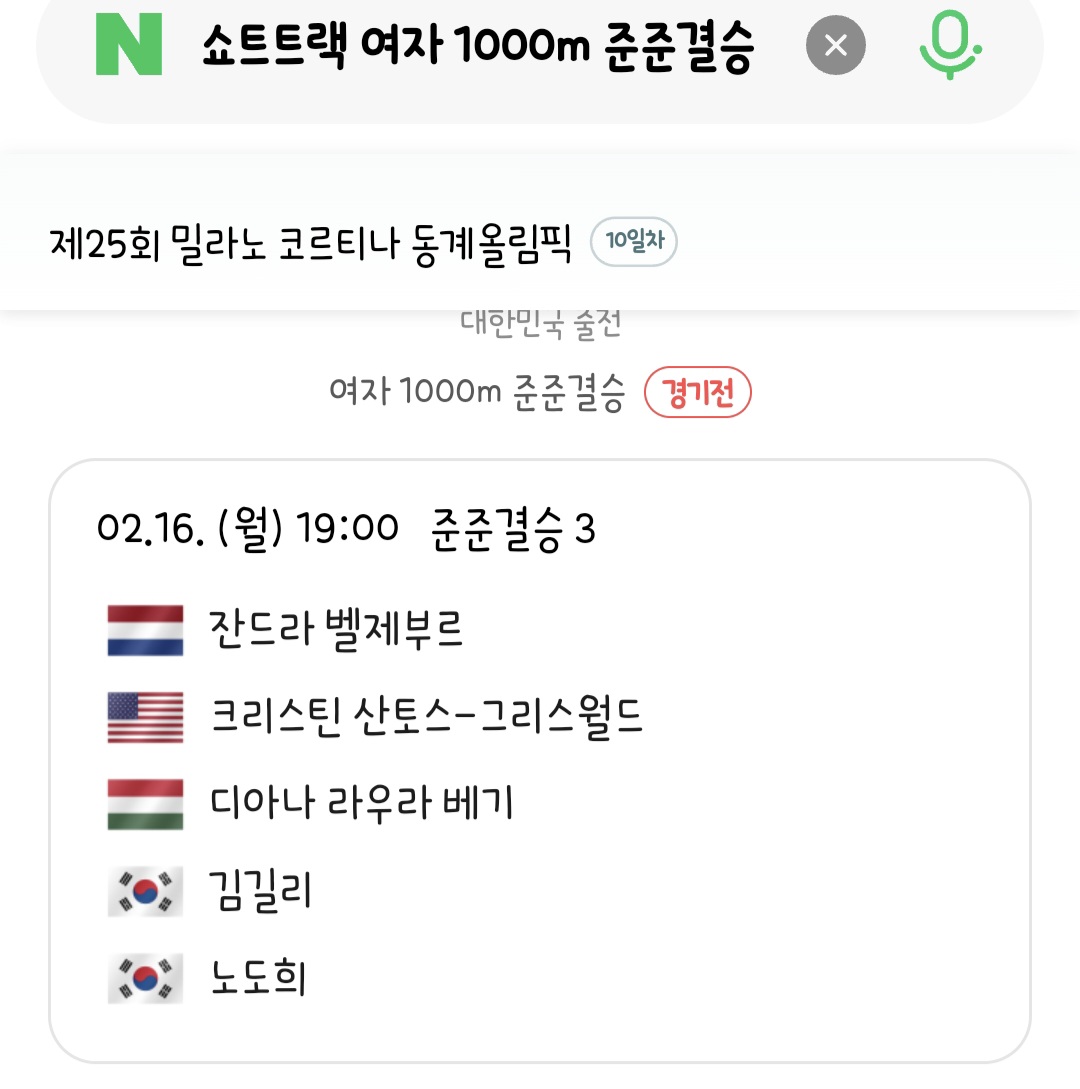Tap the 10일차 day badge
1080x1089 pixels.
633,243
